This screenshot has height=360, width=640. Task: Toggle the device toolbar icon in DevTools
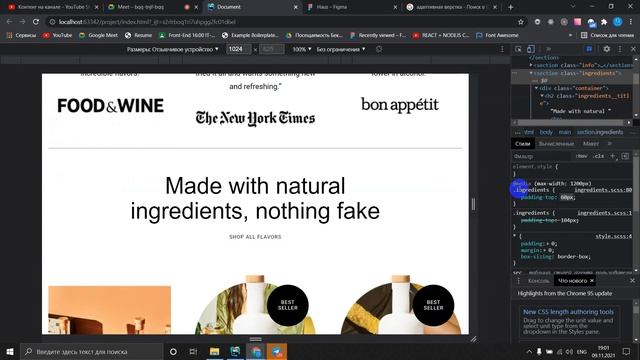[531, 49]
